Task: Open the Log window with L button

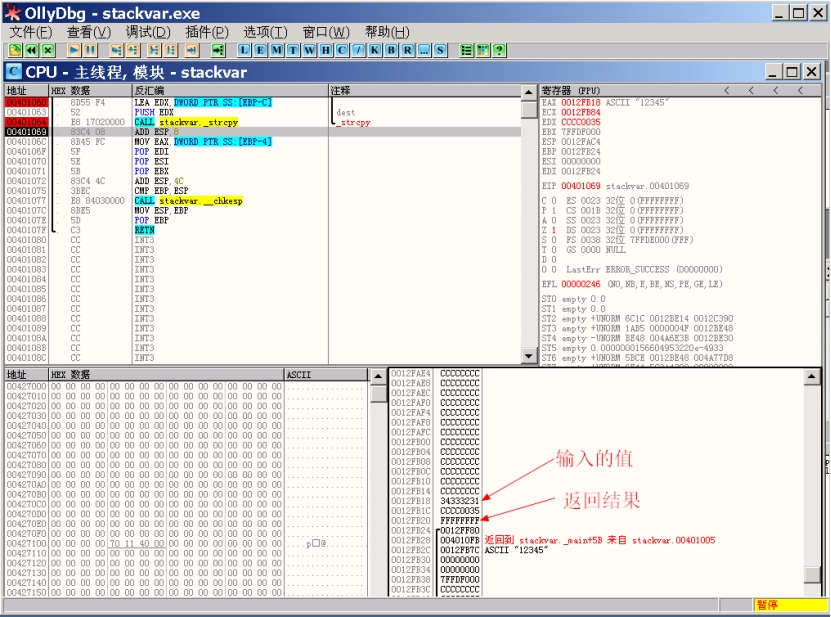Action: 245,50
